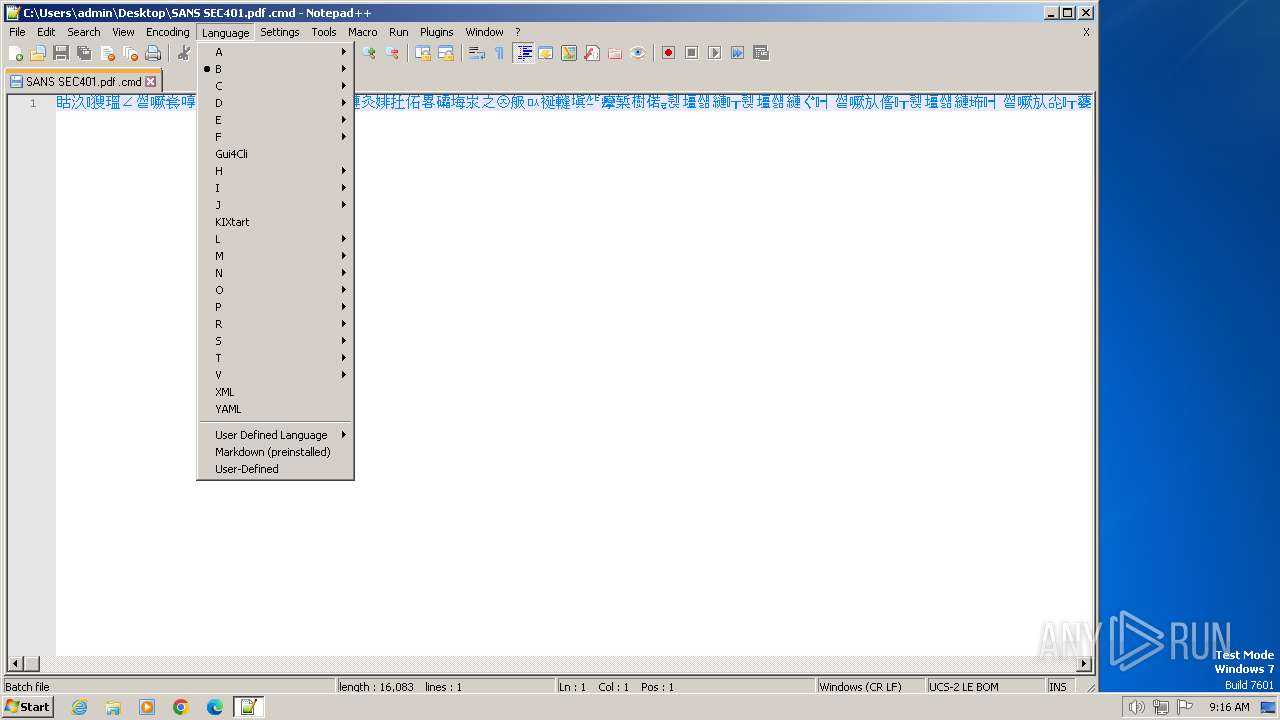The width and height of the screenshot is (1280, 720).
Task: Click the UCS-2 LE BOM encoding status
Action: coord(985,687)
